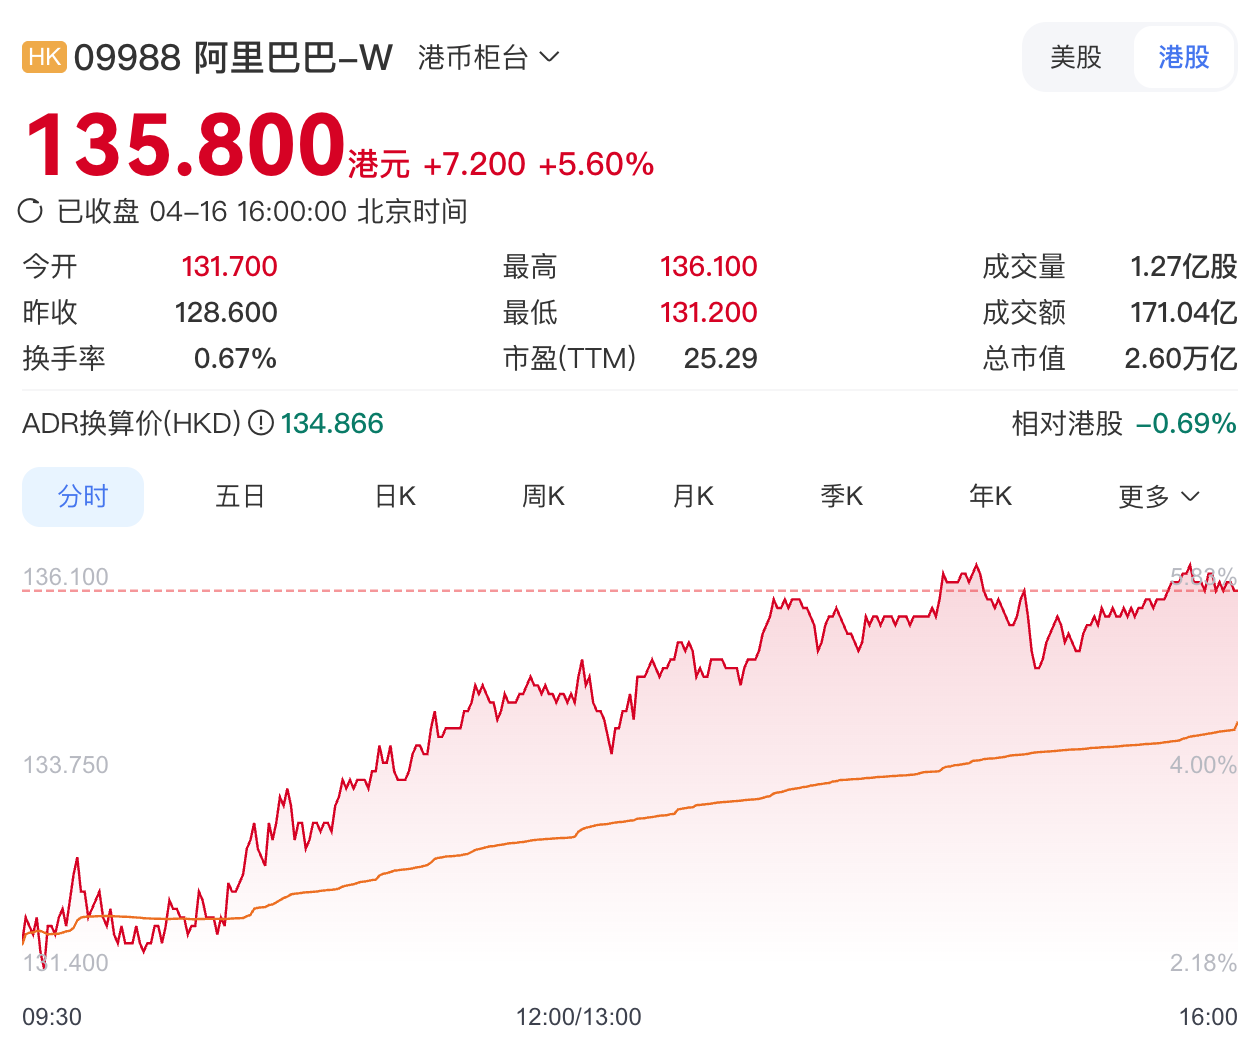Select the 周K chart tab
Image resolution: width=1258 pixels, height=1048 pixels.
544,496
